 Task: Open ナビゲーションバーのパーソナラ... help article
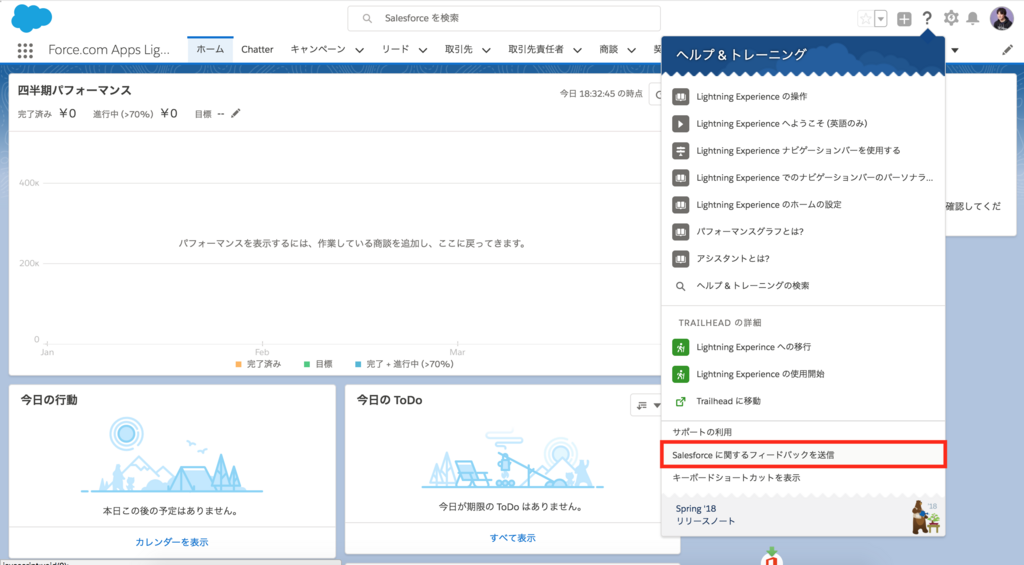click(814, 178)
